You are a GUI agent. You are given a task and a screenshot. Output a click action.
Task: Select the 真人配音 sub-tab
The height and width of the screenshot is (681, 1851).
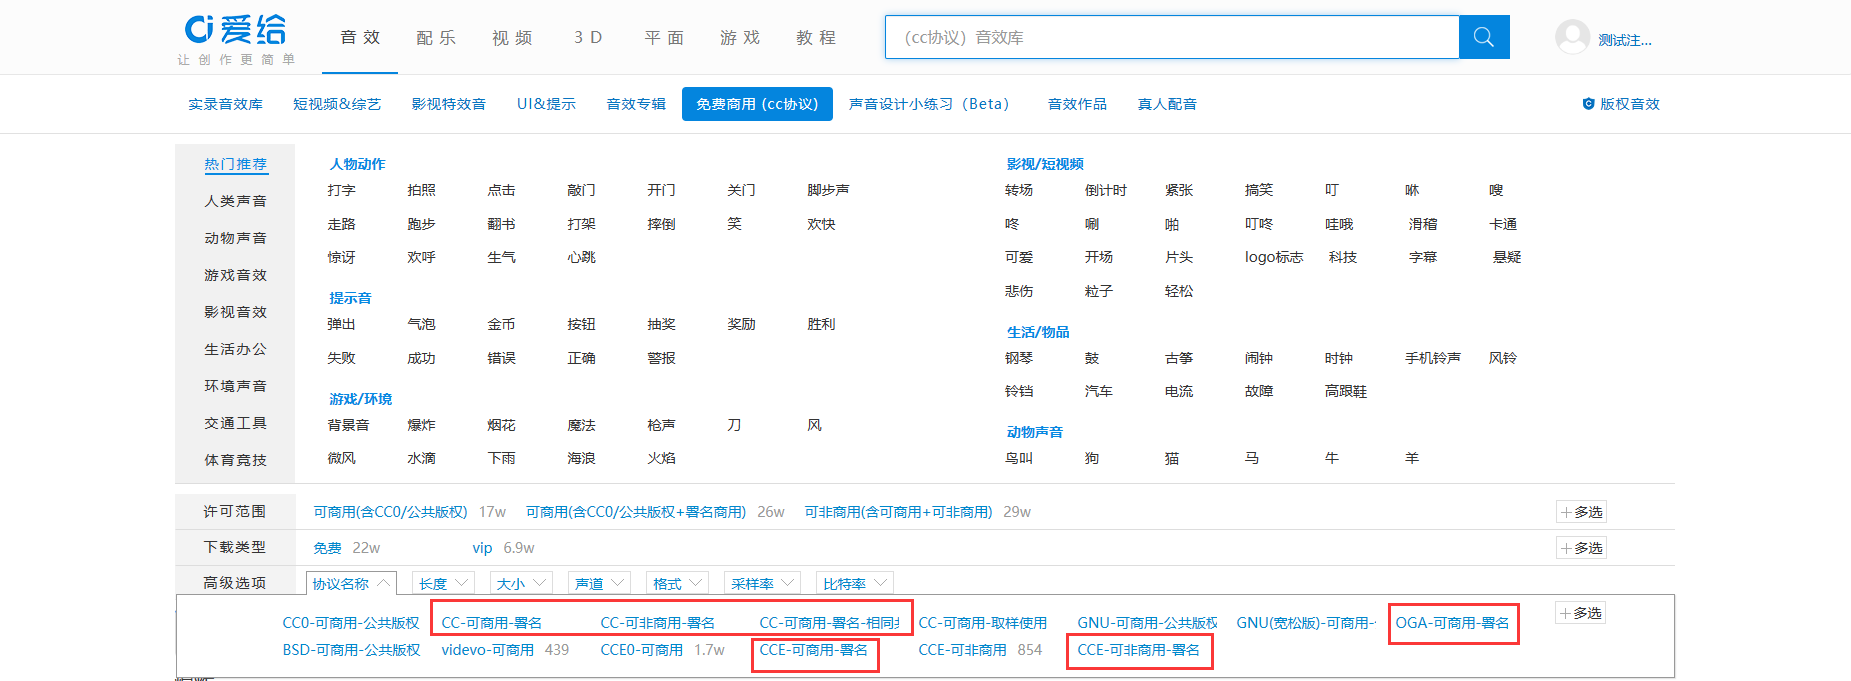coord(1167,104)
